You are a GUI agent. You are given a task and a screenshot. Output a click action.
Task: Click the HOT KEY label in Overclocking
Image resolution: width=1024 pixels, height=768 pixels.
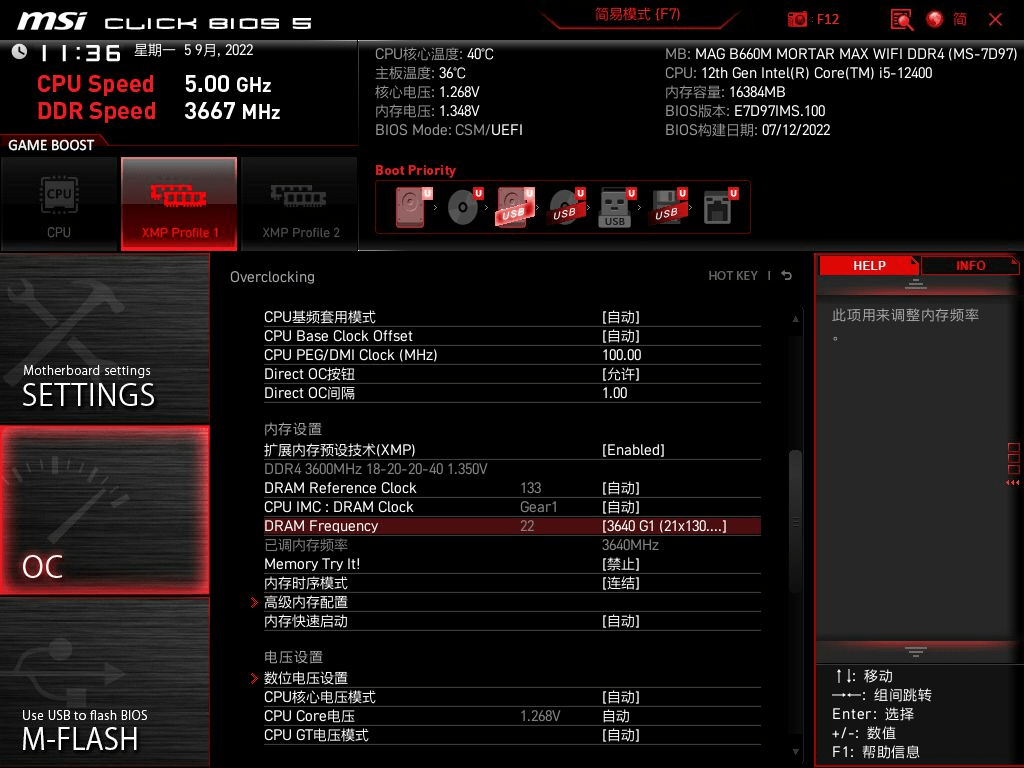(x=733, y=275)
